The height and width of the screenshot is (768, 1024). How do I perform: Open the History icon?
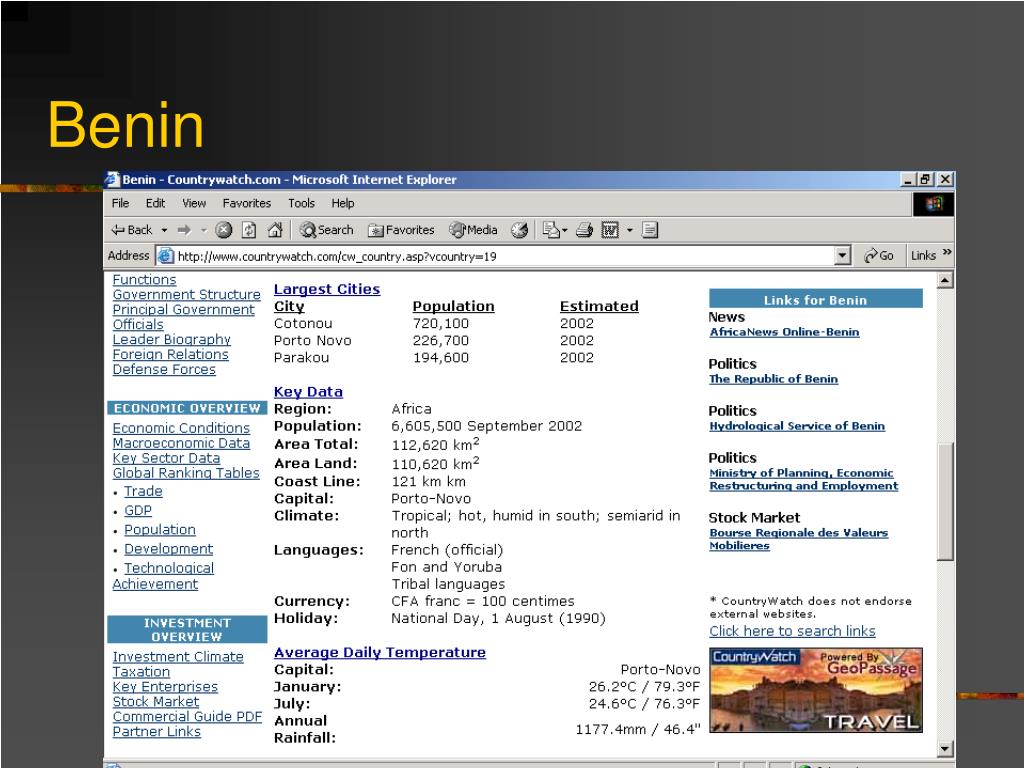coord(519,230)
